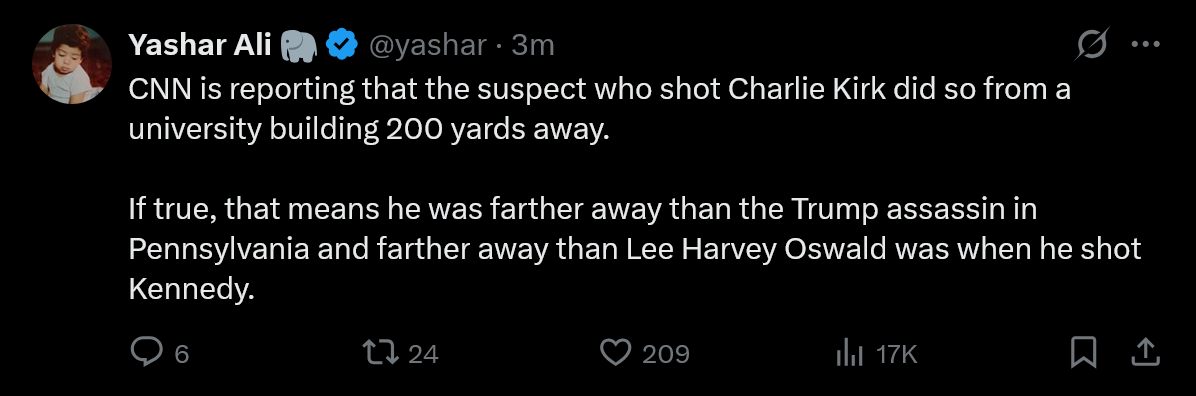The width and height of the screenshot is (1196, 396).
Task: Click the blue verified checkmark badge
Action: [x=342, y=46]
